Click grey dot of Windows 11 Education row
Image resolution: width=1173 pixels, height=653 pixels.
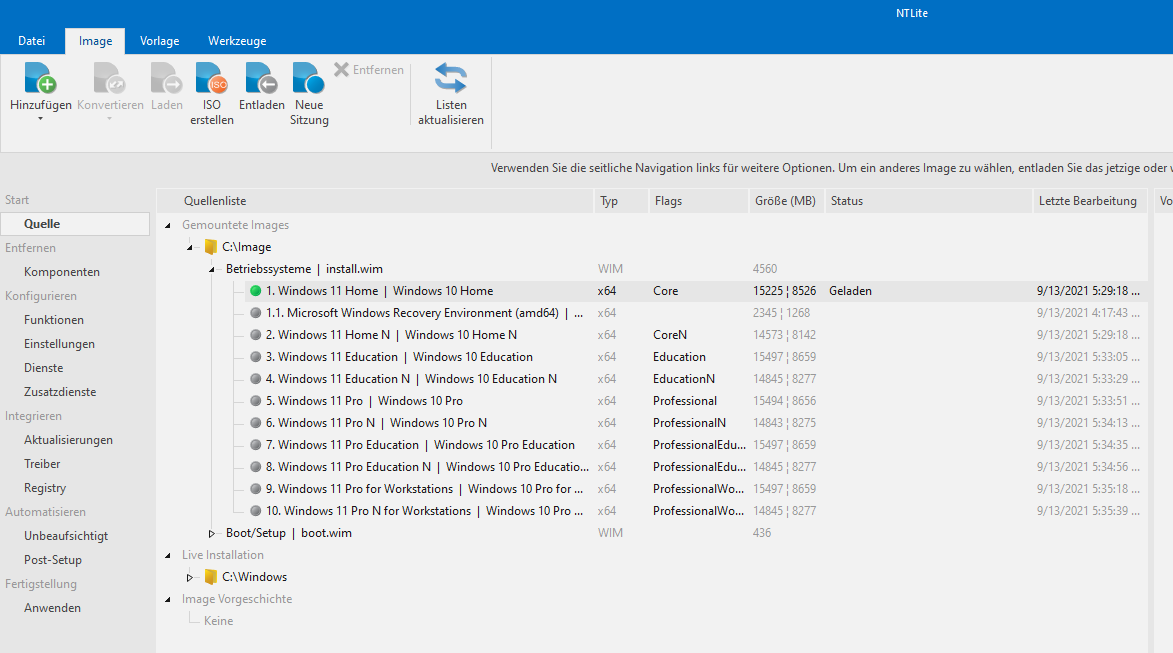(x=256, y=357)
